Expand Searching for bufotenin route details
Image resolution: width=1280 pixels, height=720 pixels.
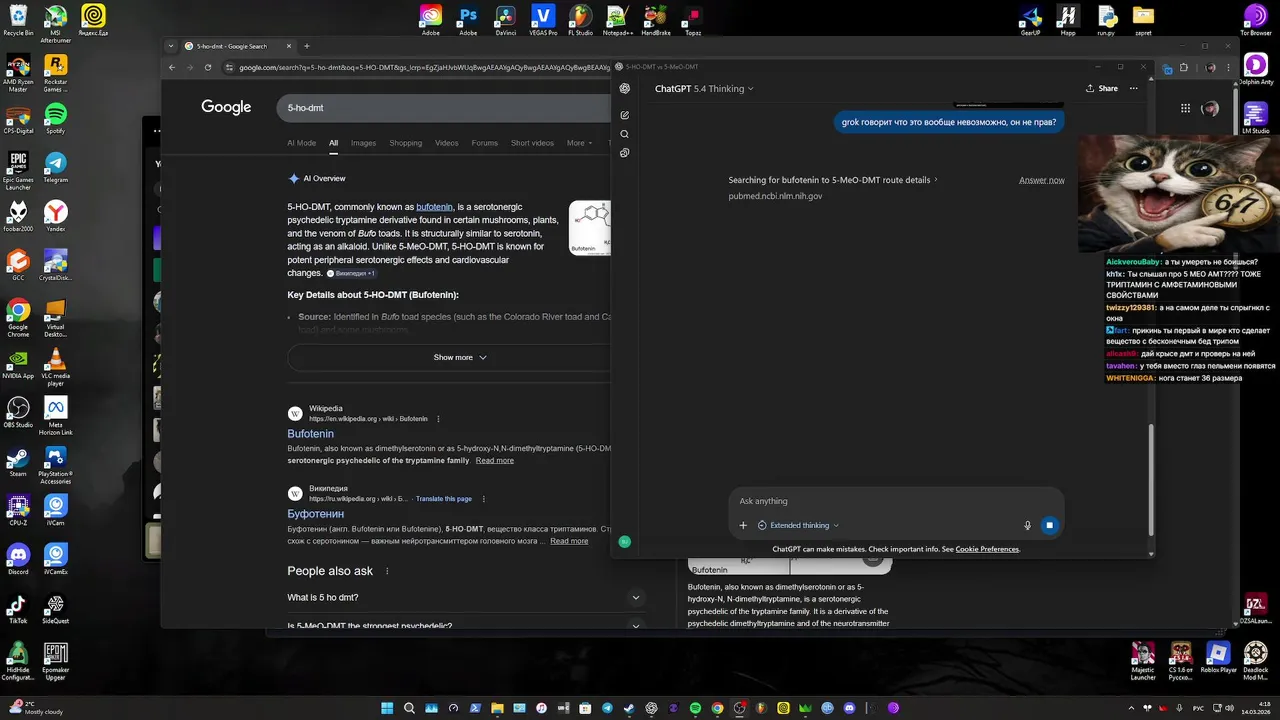click(833, 180)
